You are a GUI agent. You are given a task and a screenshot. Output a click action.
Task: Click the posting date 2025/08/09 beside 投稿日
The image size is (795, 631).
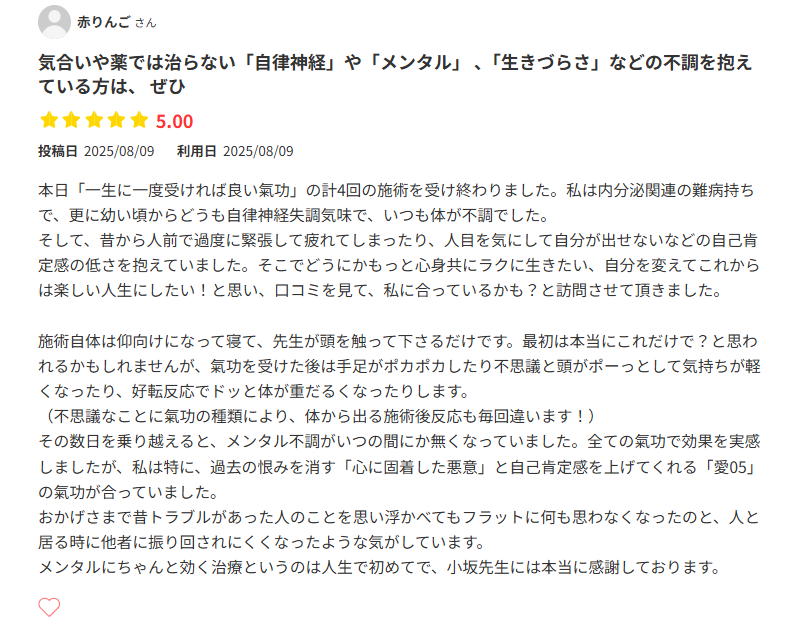119,151
